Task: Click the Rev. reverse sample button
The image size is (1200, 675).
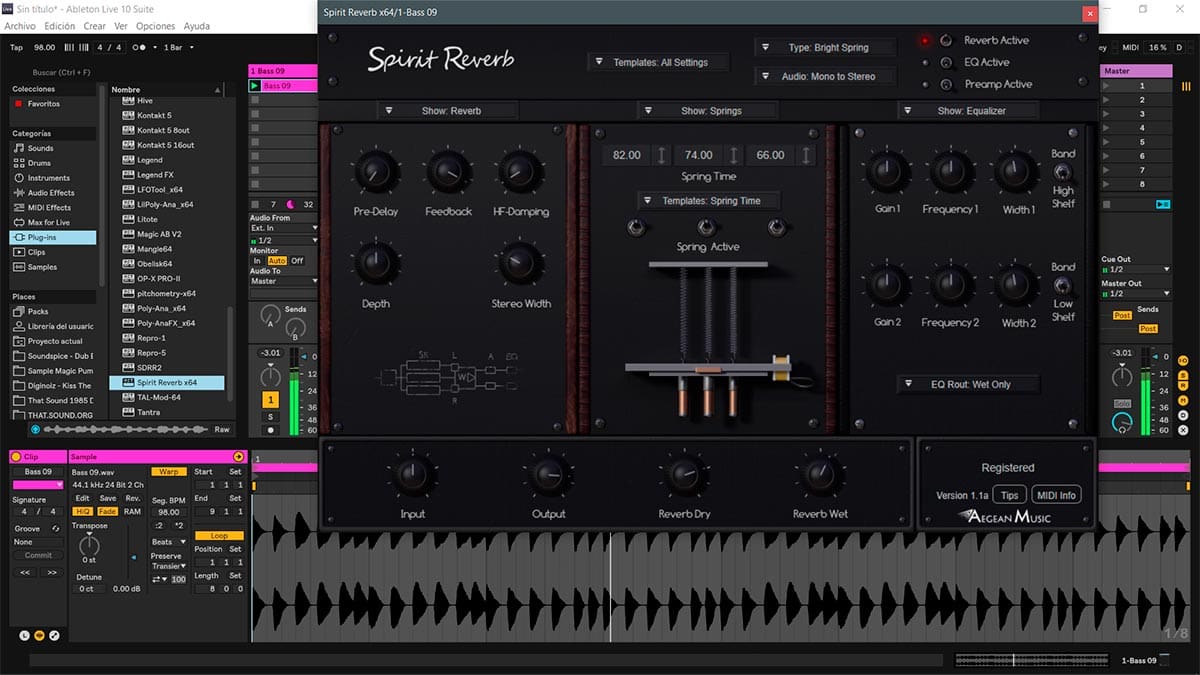Action: tap(133, 498)
